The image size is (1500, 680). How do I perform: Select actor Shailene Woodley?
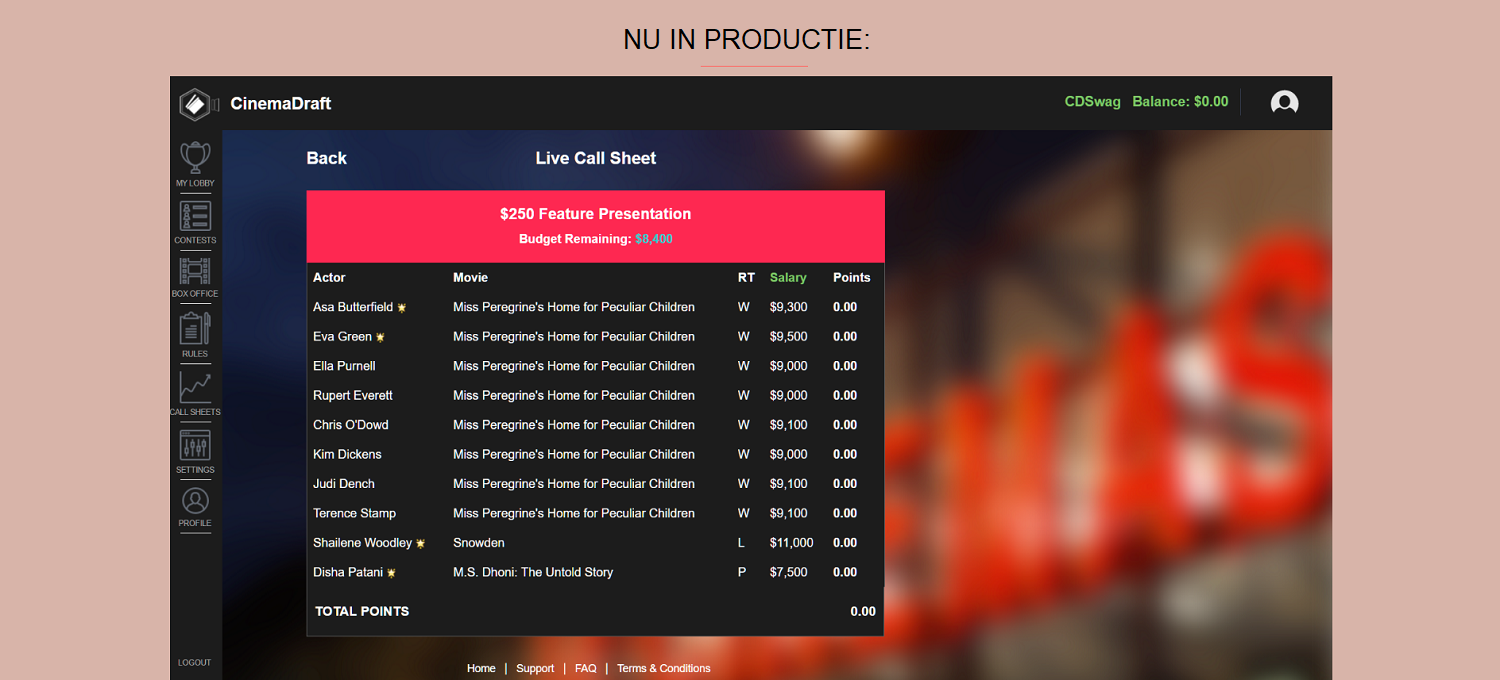pyautogui.click(x=362, y=543)
